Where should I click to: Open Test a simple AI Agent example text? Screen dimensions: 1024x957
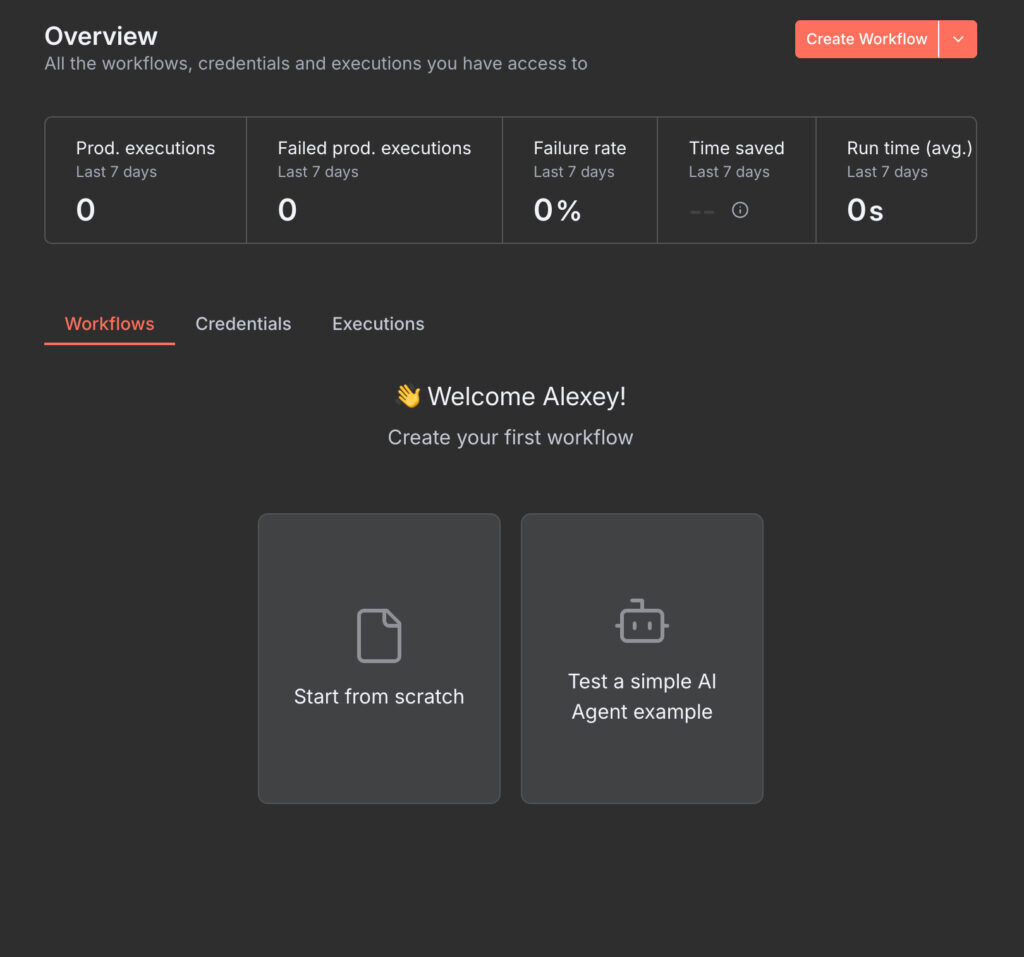coord(642,697)
